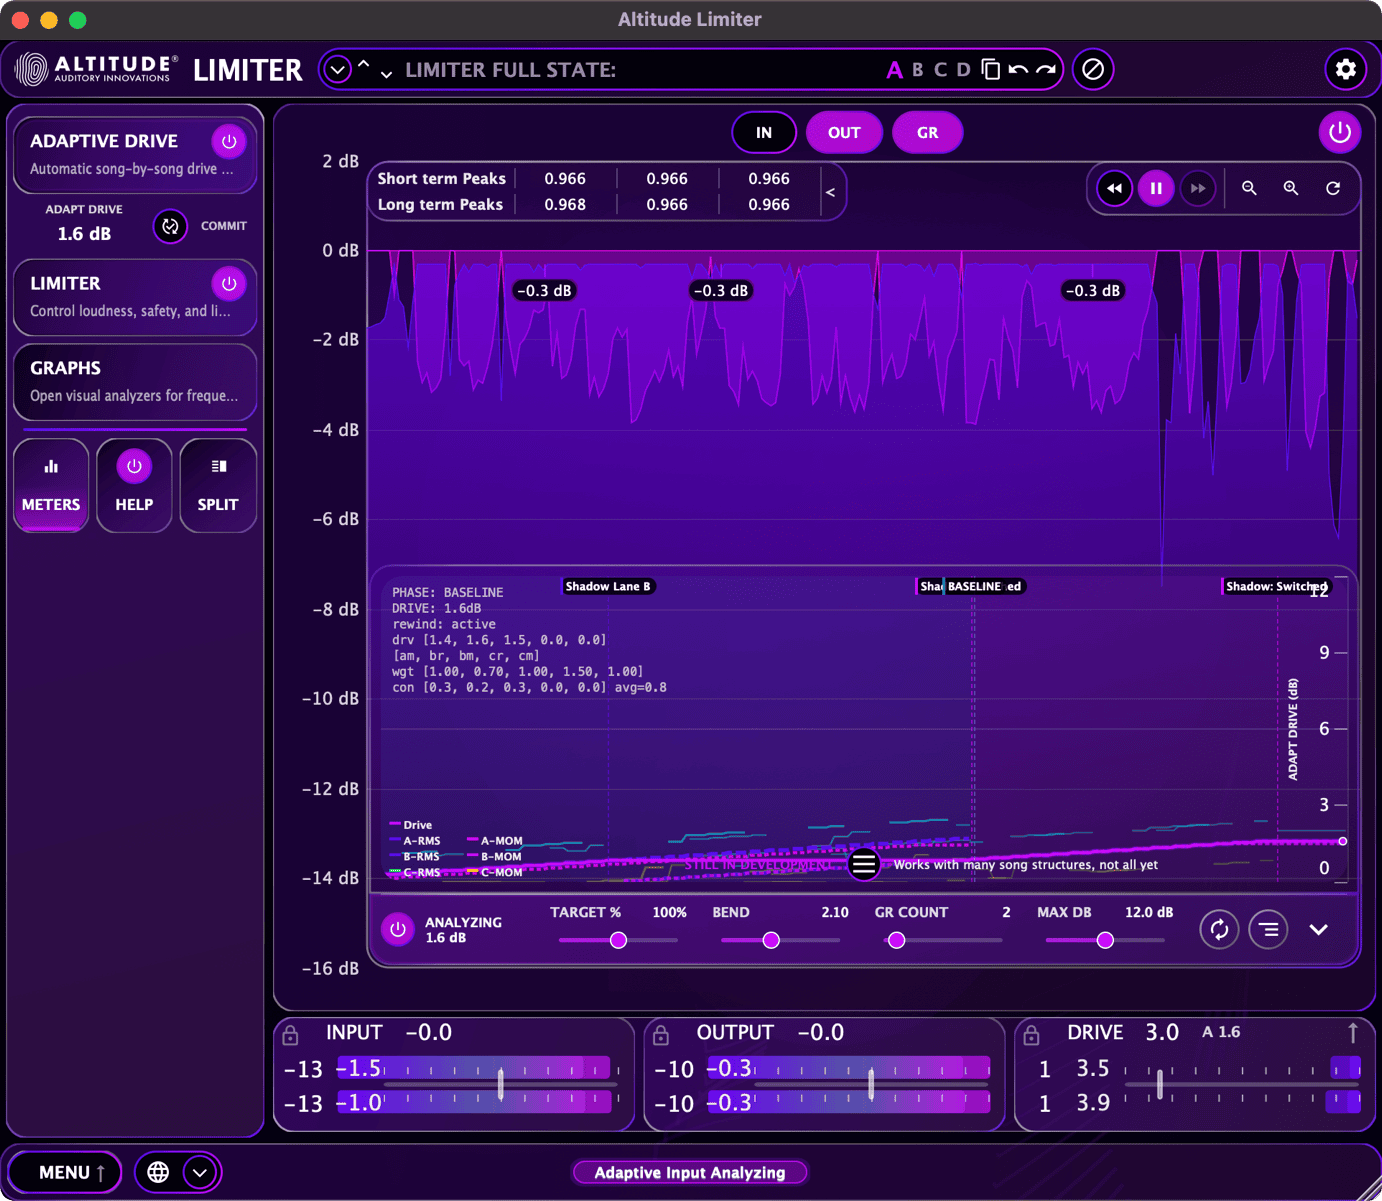
Task: Select state B
Action: point(917,70)
